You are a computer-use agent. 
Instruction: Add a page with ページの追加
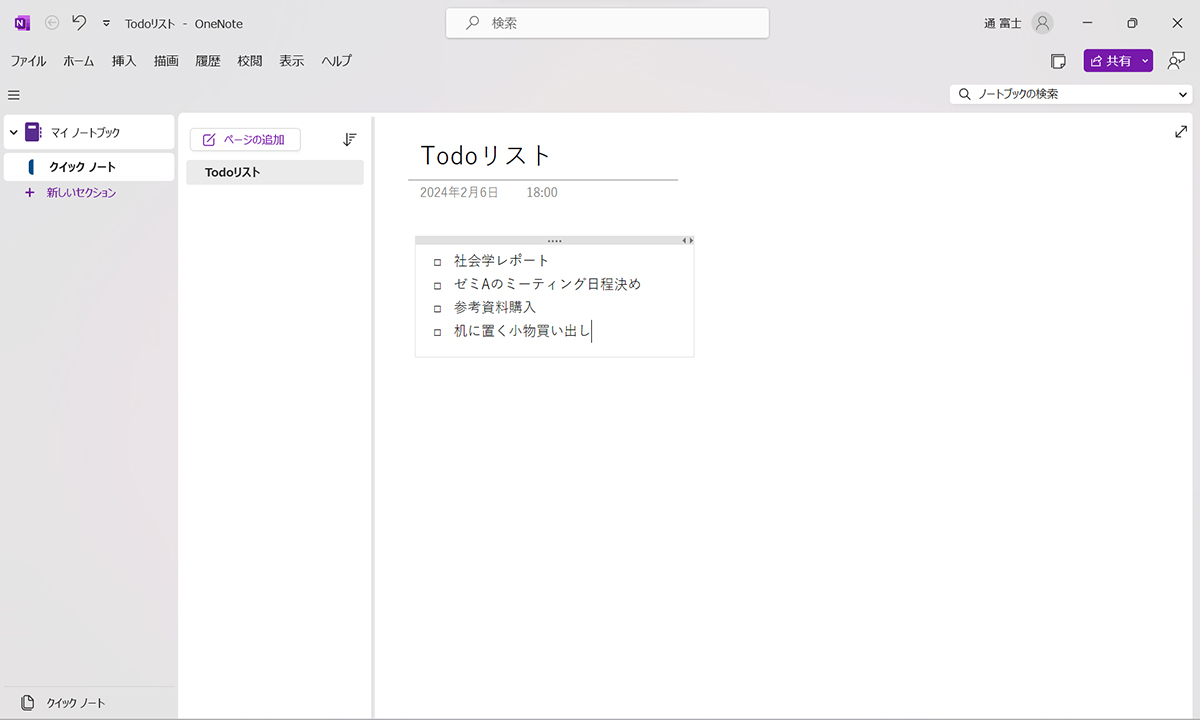click(x=244, y=139)
